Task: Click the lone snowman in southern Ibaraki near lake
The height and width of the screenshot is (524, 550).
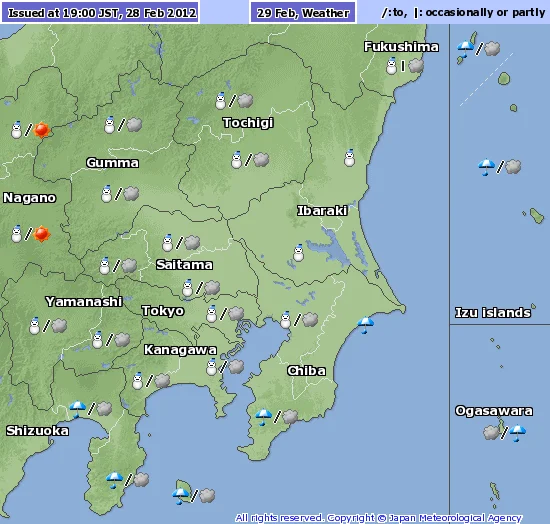Action: tap(299, 253)
